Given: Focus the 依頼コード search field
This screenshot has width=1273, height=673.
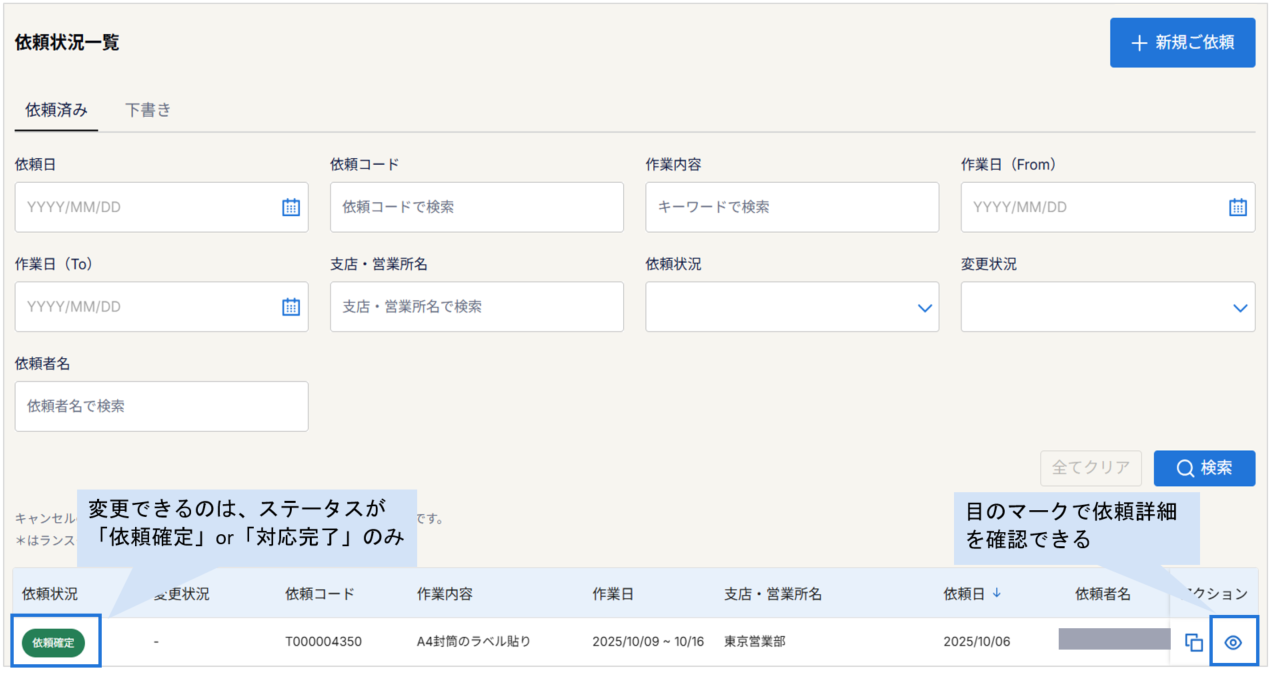Looking at the screenshot, I should coord(477,207).
